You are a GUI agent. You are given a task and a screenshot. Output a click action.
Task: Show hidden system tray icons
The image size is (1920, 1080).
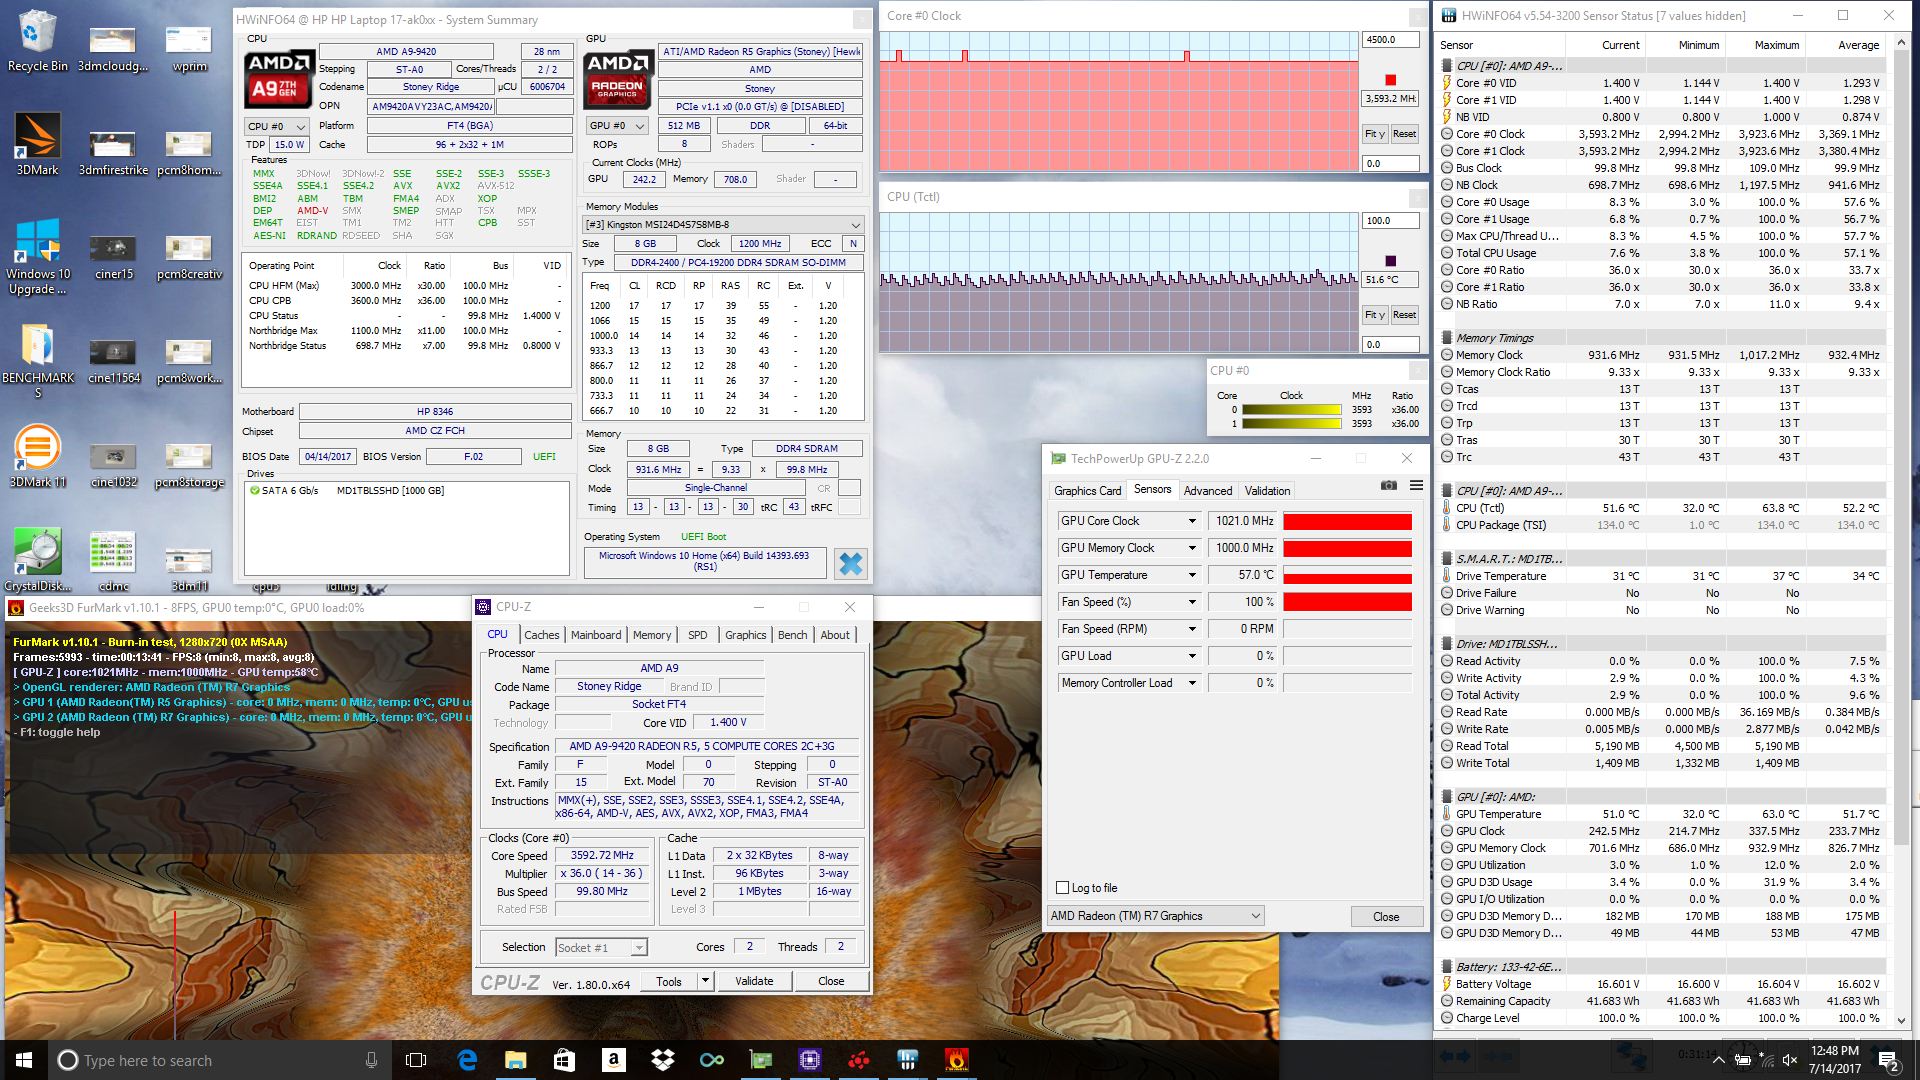point(1718,1060)
